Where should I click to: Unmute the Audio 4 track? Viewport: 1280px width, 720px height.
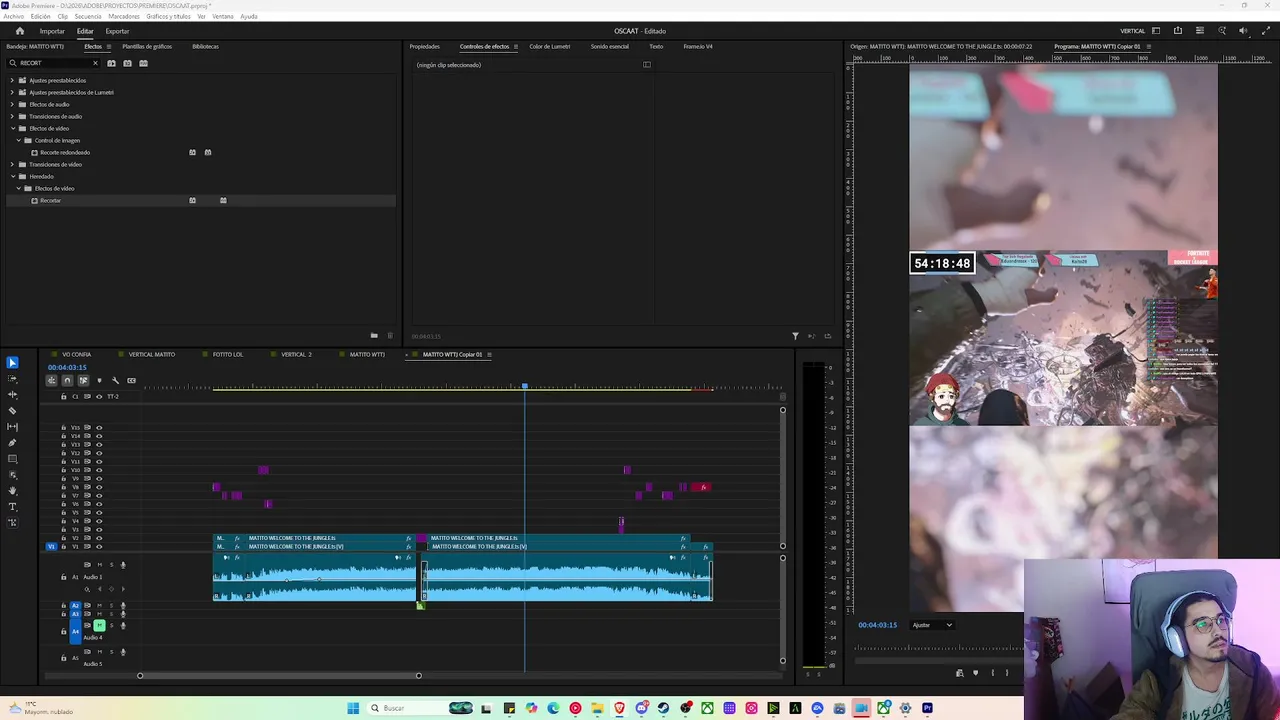(99, 625)
